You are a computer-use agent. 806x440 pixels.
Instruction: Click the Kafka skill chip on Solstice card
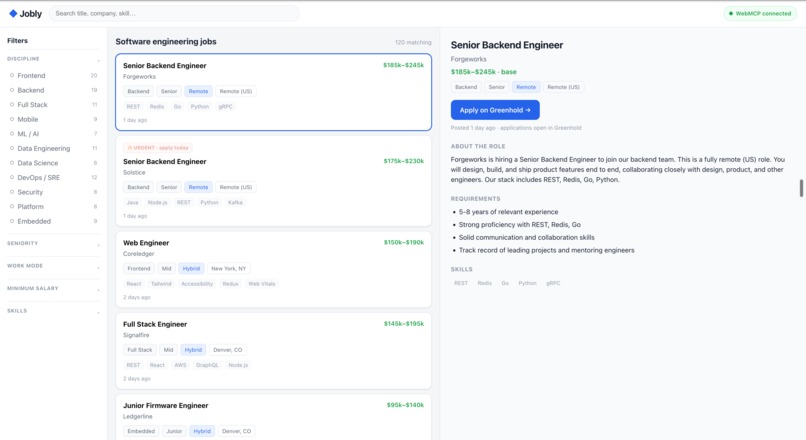point(235,203)
